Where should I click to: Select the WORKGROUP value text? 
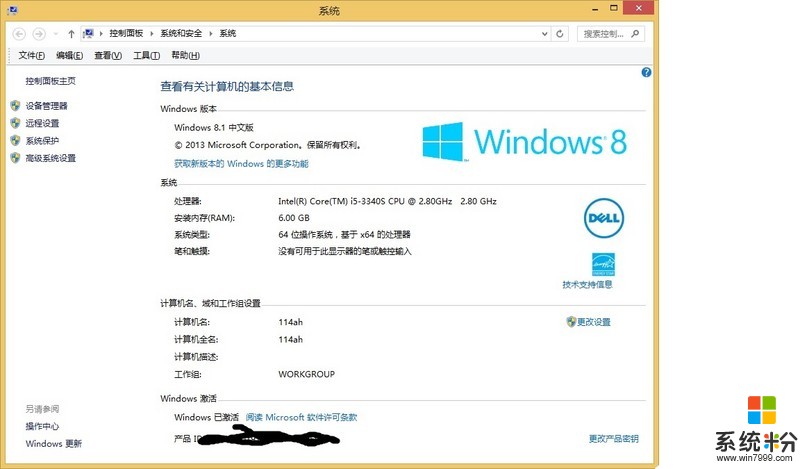coord(307,374)
